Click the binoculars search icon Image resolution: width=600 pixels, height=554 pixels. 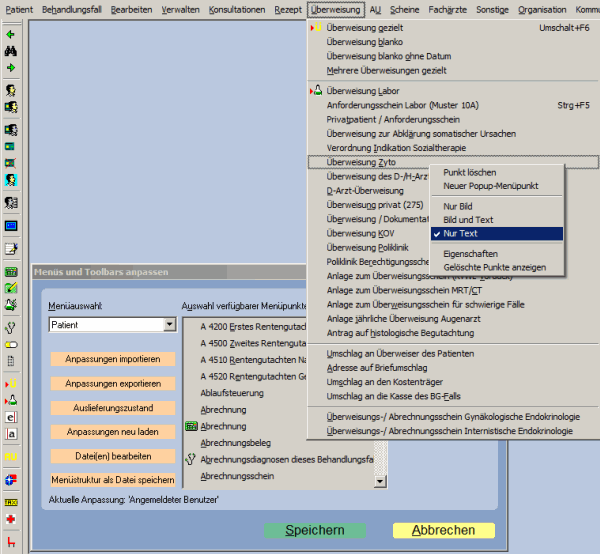pyautogui.click(x=11, y=51)
